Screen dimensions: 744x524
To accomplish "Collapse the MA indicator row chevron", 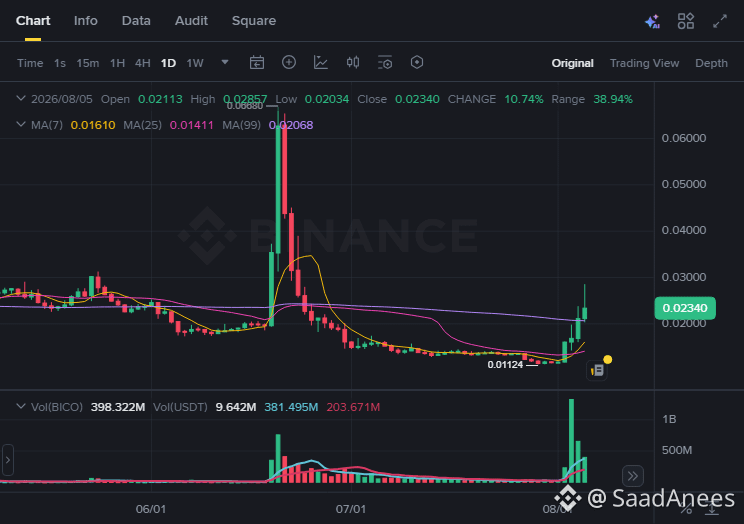I will point(21,125).
